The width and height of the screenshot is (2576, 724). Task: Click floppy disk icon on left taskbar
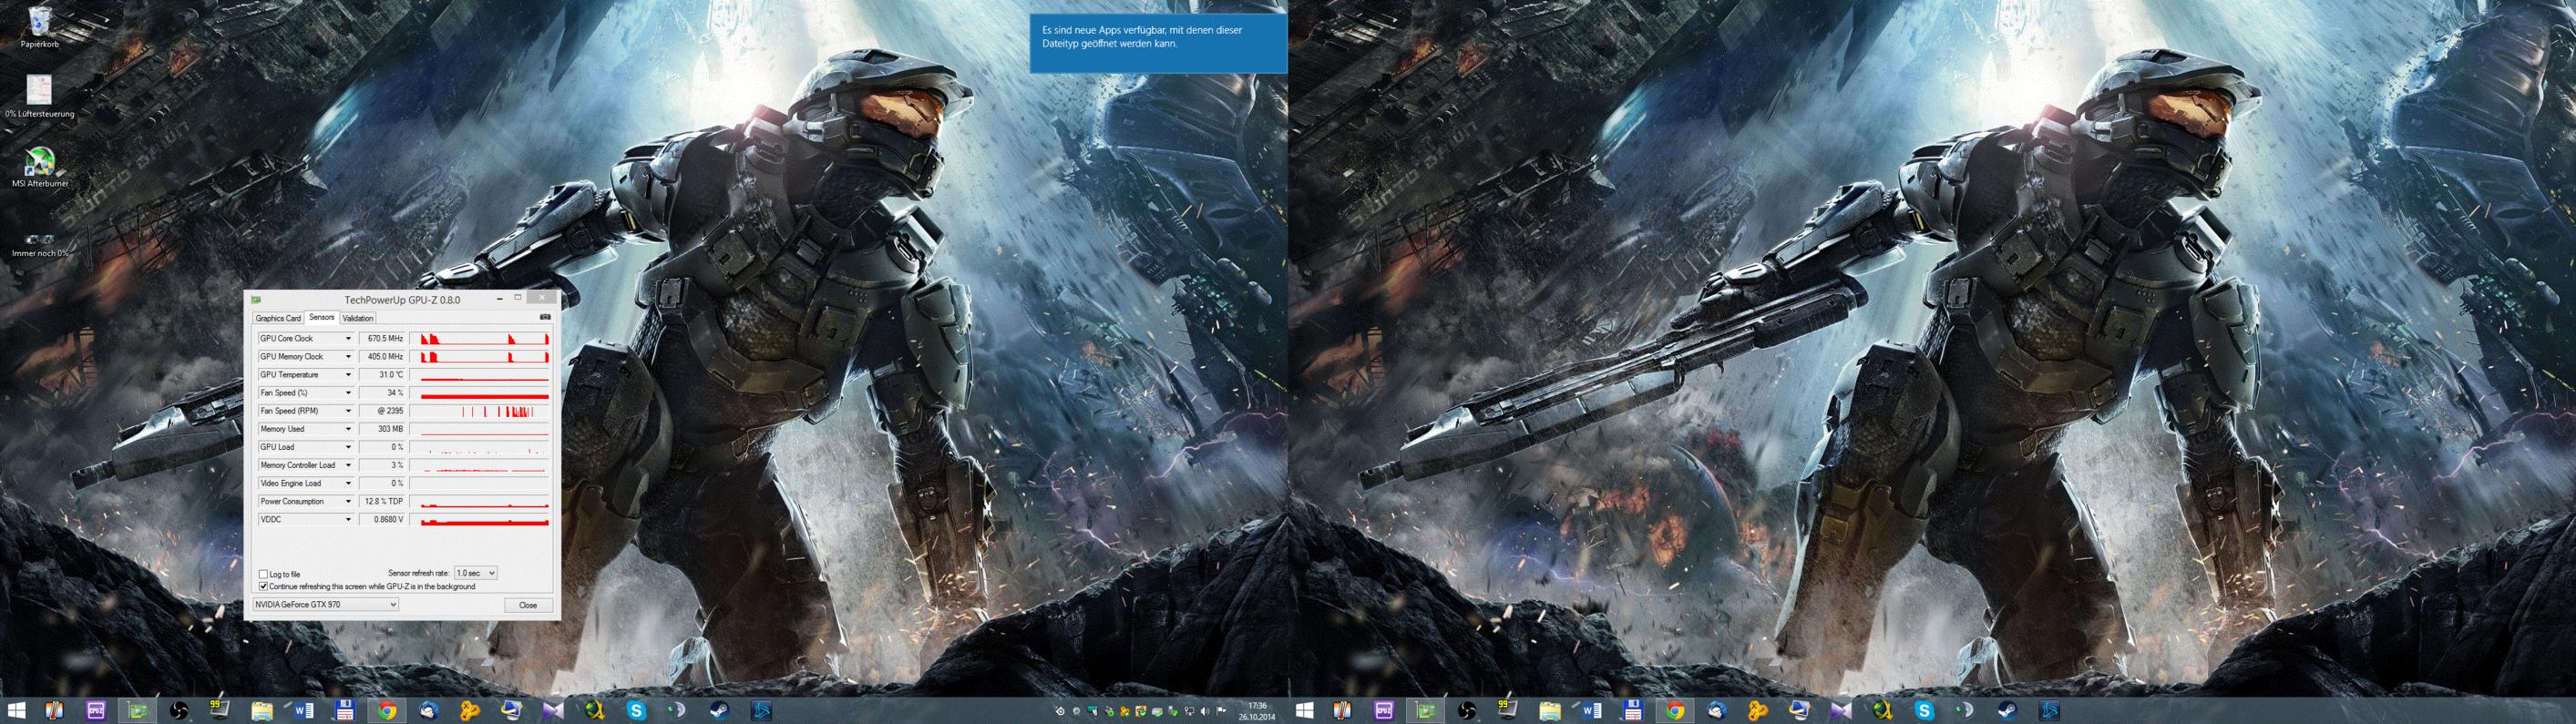pyautogui.click(x=345, y=710)
